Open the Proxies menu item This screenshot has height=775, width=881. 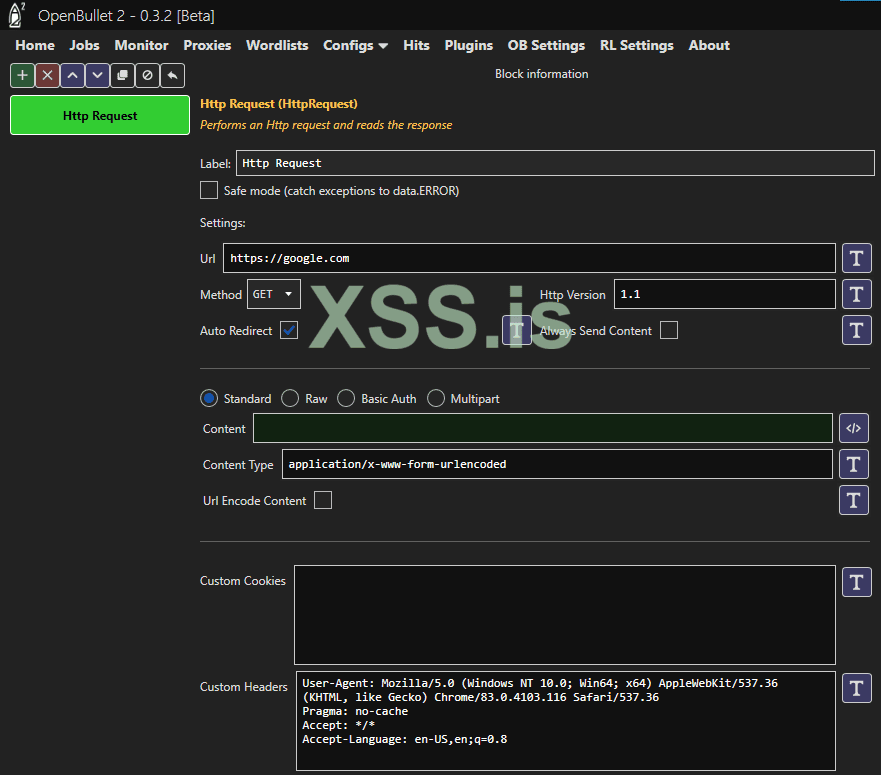point(207,45)
